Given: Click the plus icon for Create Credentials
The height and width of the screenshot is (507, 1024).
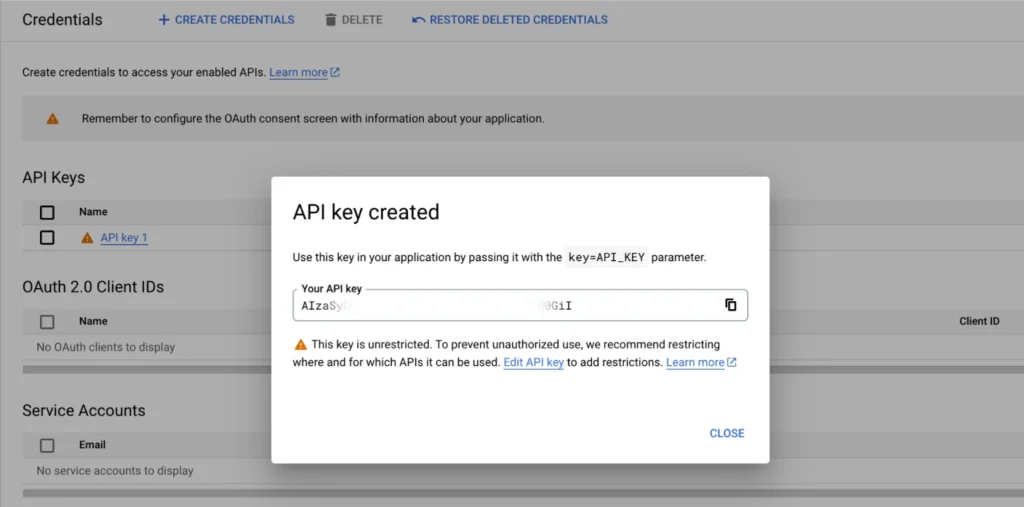Looking at the screenshot, I should point(164,20).
